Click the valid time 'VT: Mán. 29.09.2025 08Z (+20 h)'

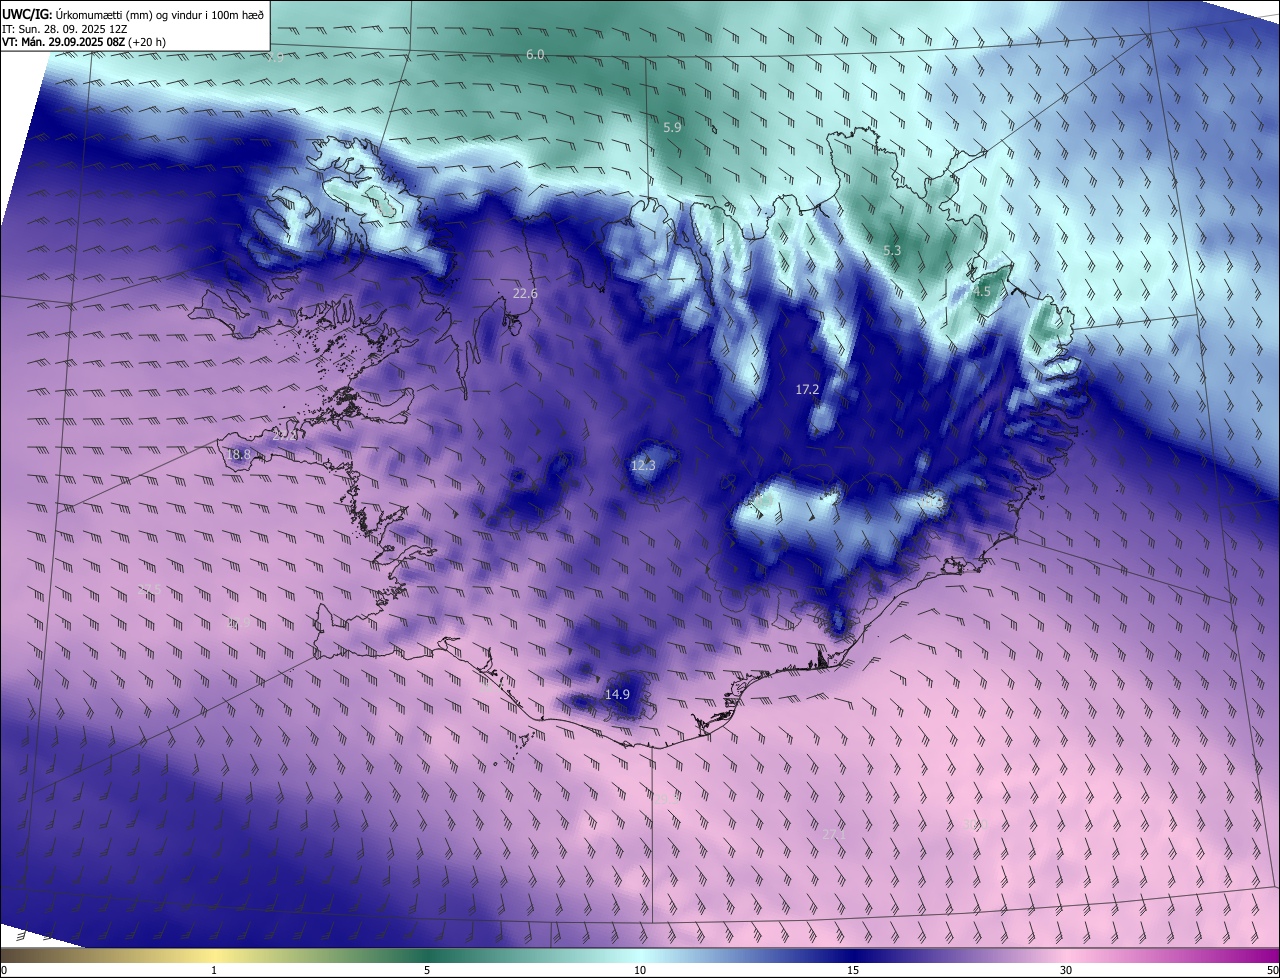click(84, 42)
